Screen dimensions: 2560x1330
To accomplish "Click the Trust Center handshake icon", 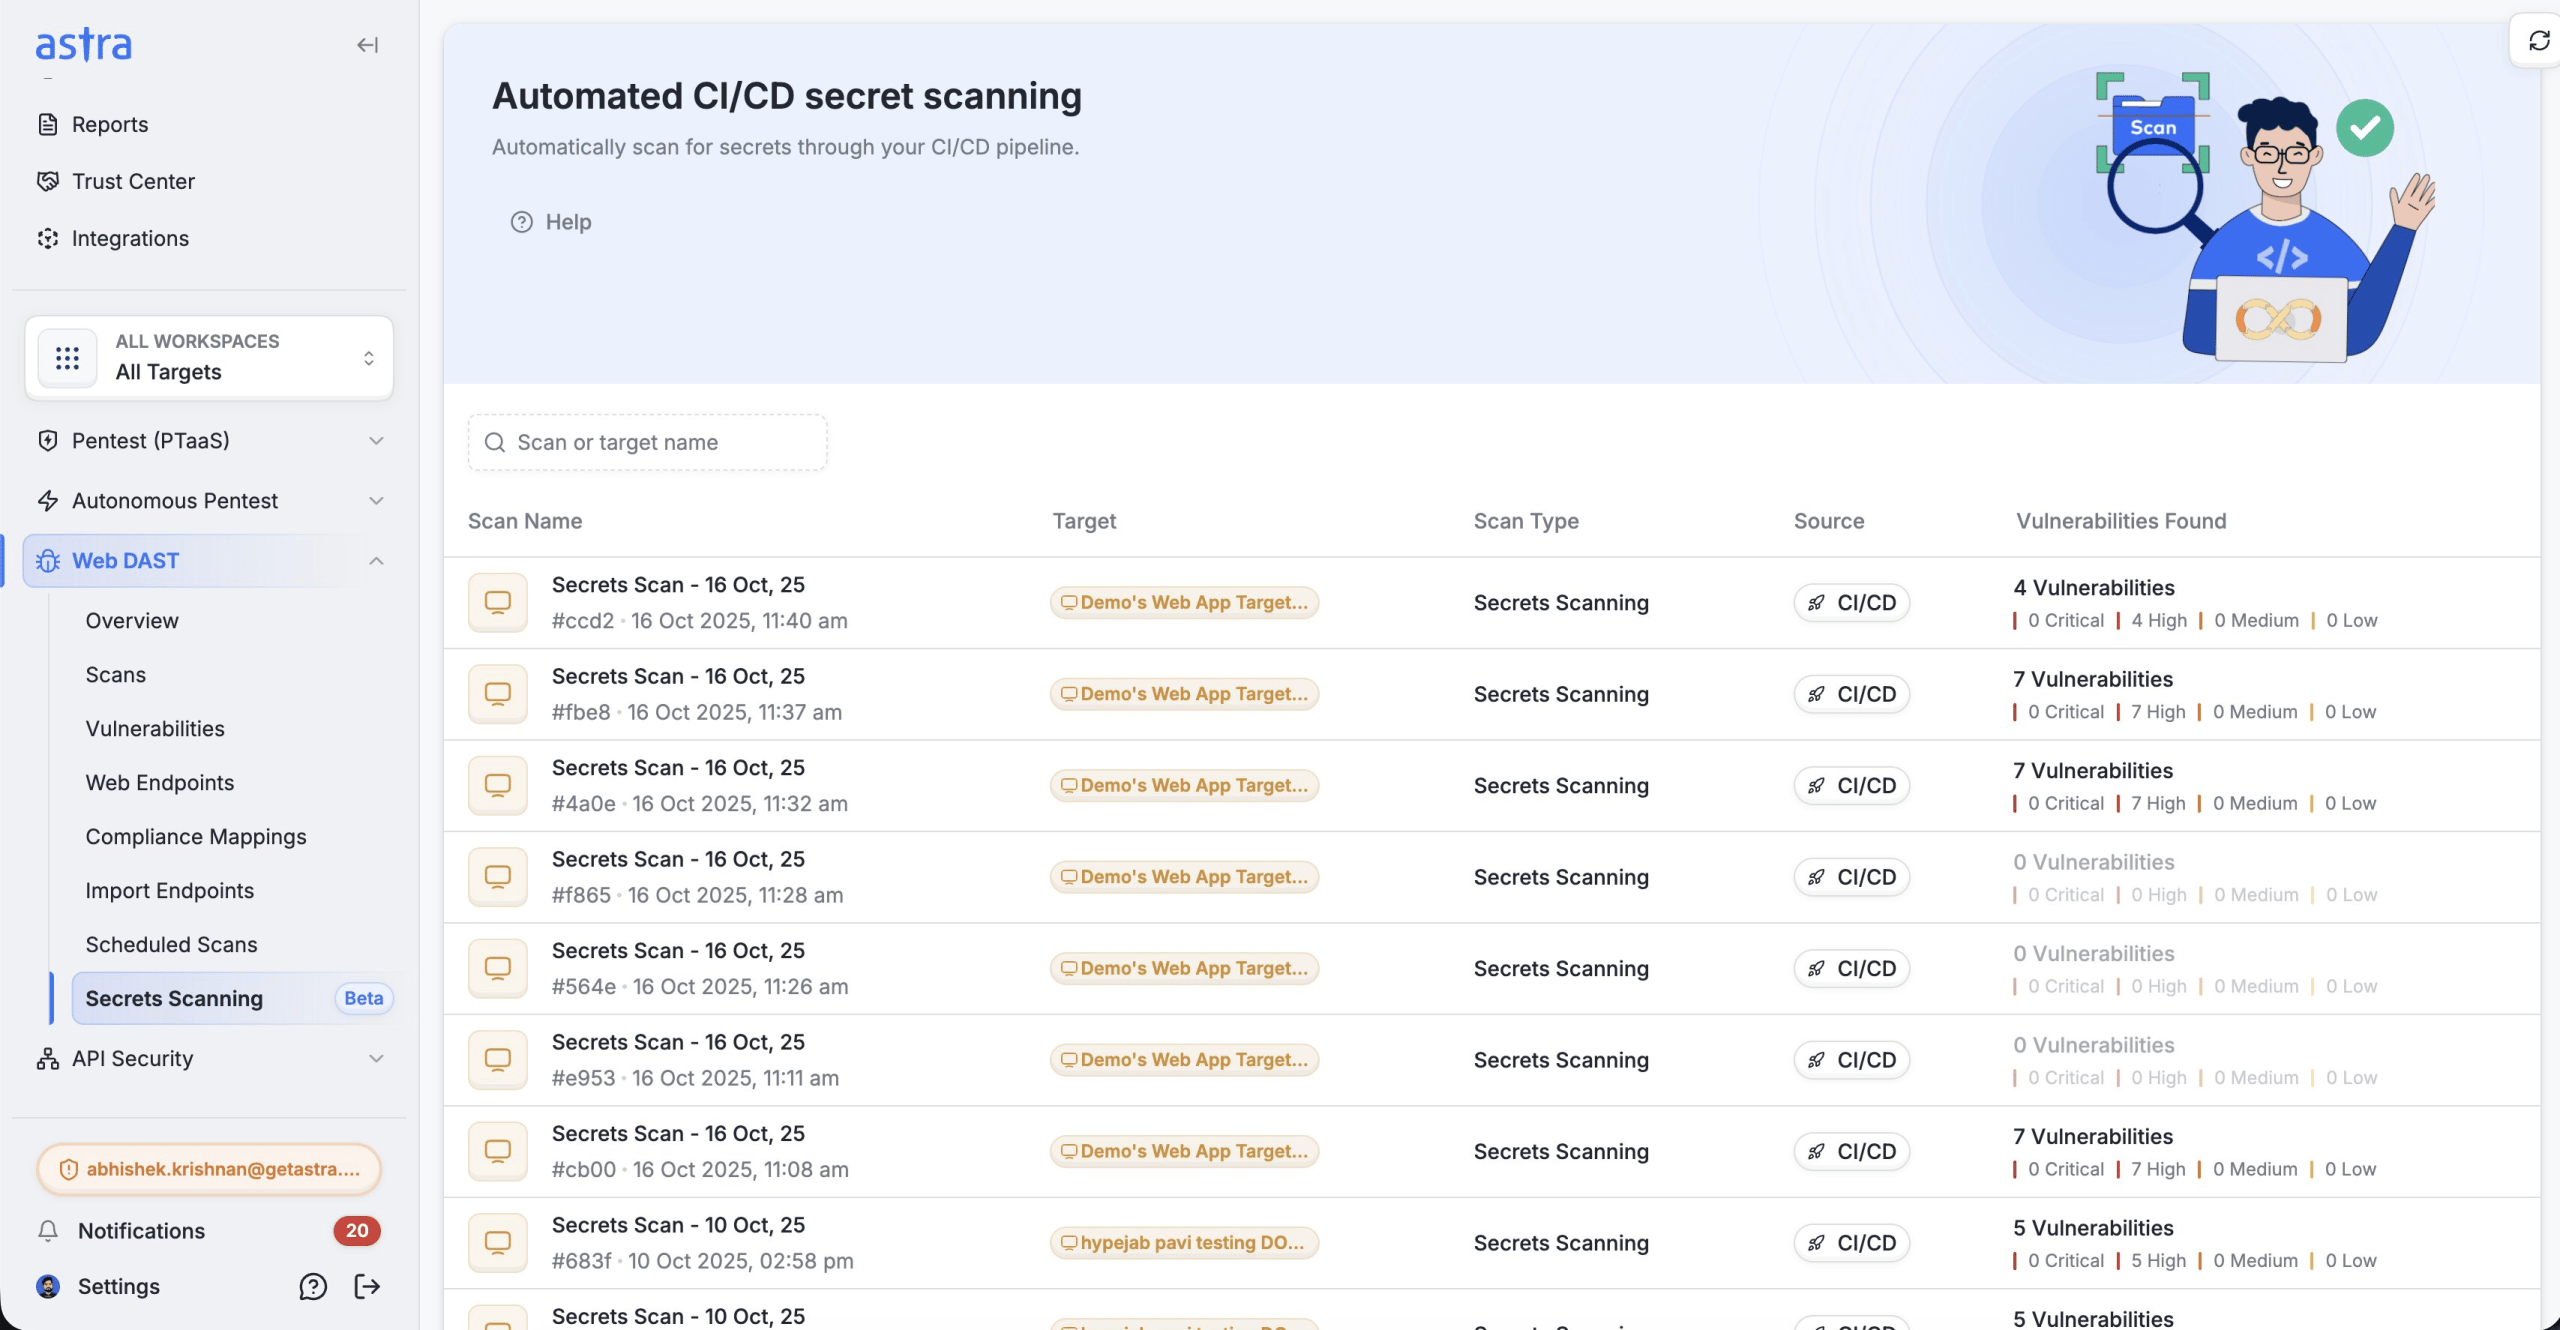I will (x=48, y=182).
